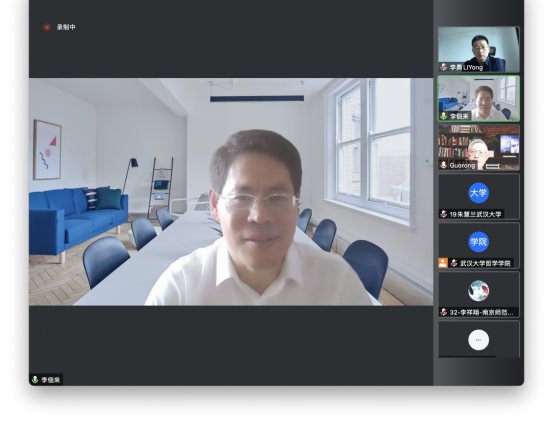Click the red recording indicator icon
554x425 pixels.
(x=47, y=27)
